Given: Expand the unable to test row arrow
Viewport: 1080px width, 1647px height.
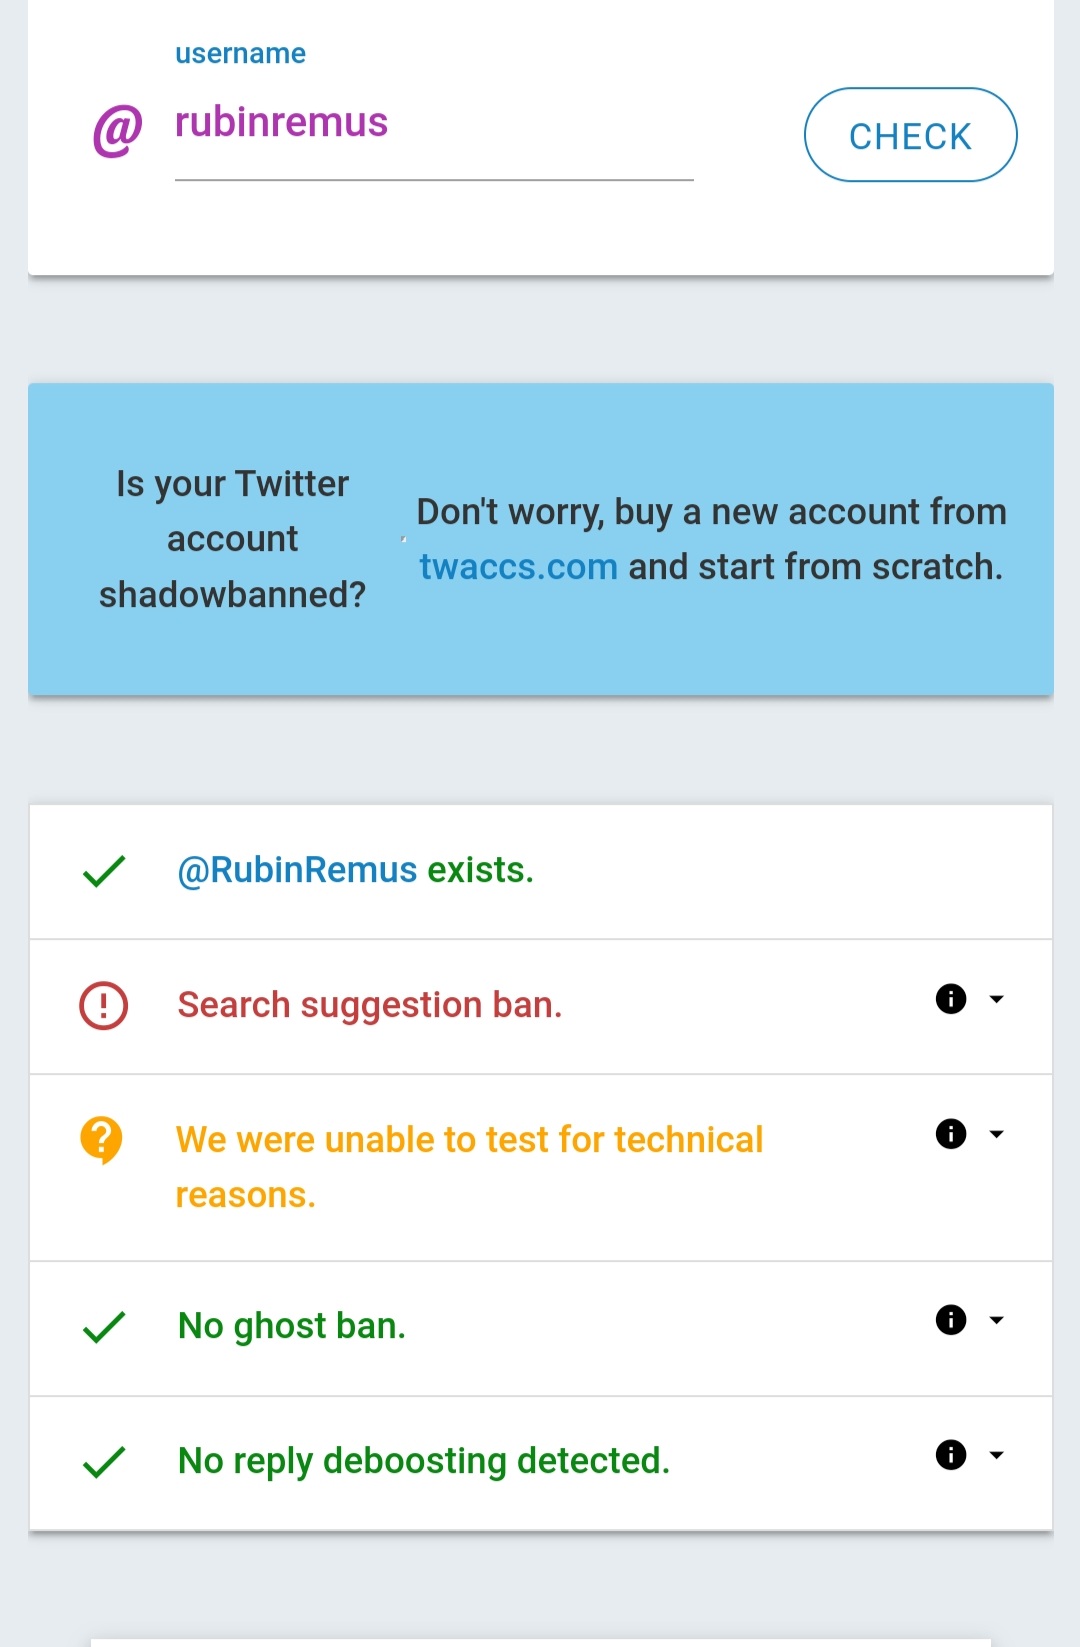Looking at the screenshot, I should pos(996,1134).
